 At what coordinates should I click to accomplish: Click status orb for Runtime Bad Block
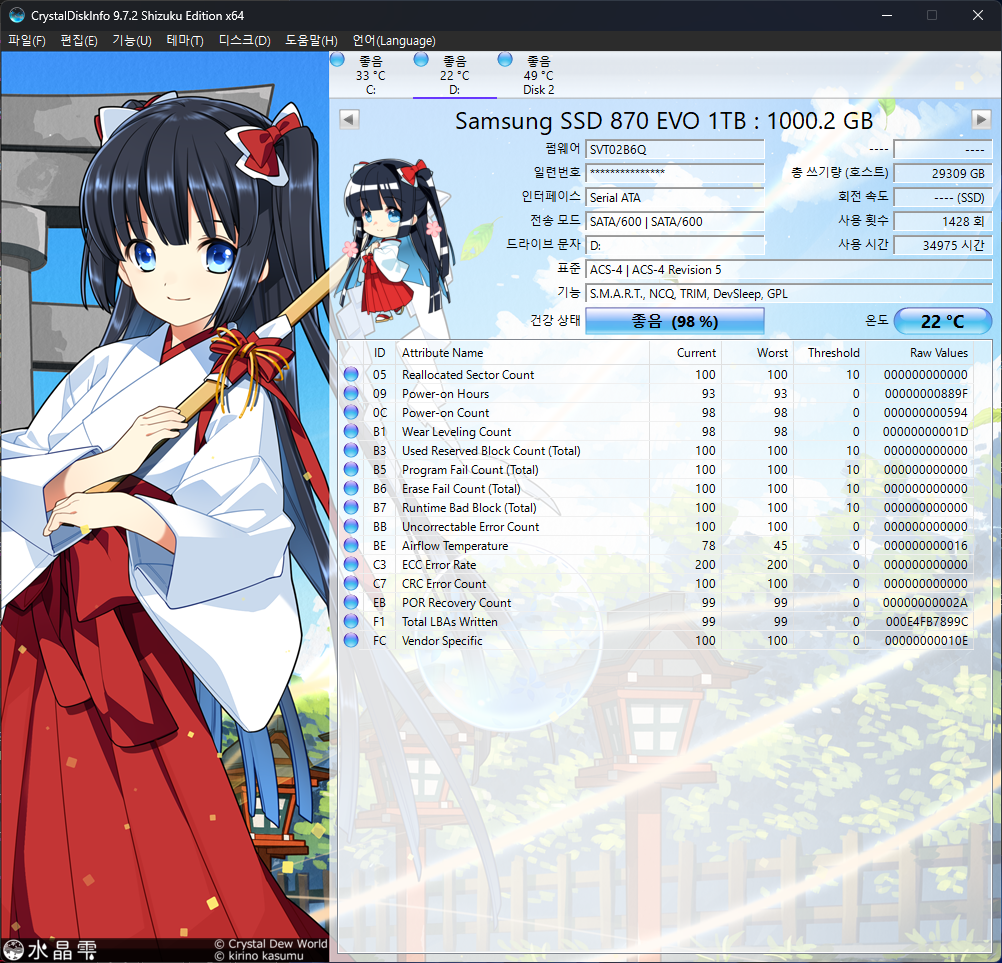pyautogui.click(x=351, y=507)
